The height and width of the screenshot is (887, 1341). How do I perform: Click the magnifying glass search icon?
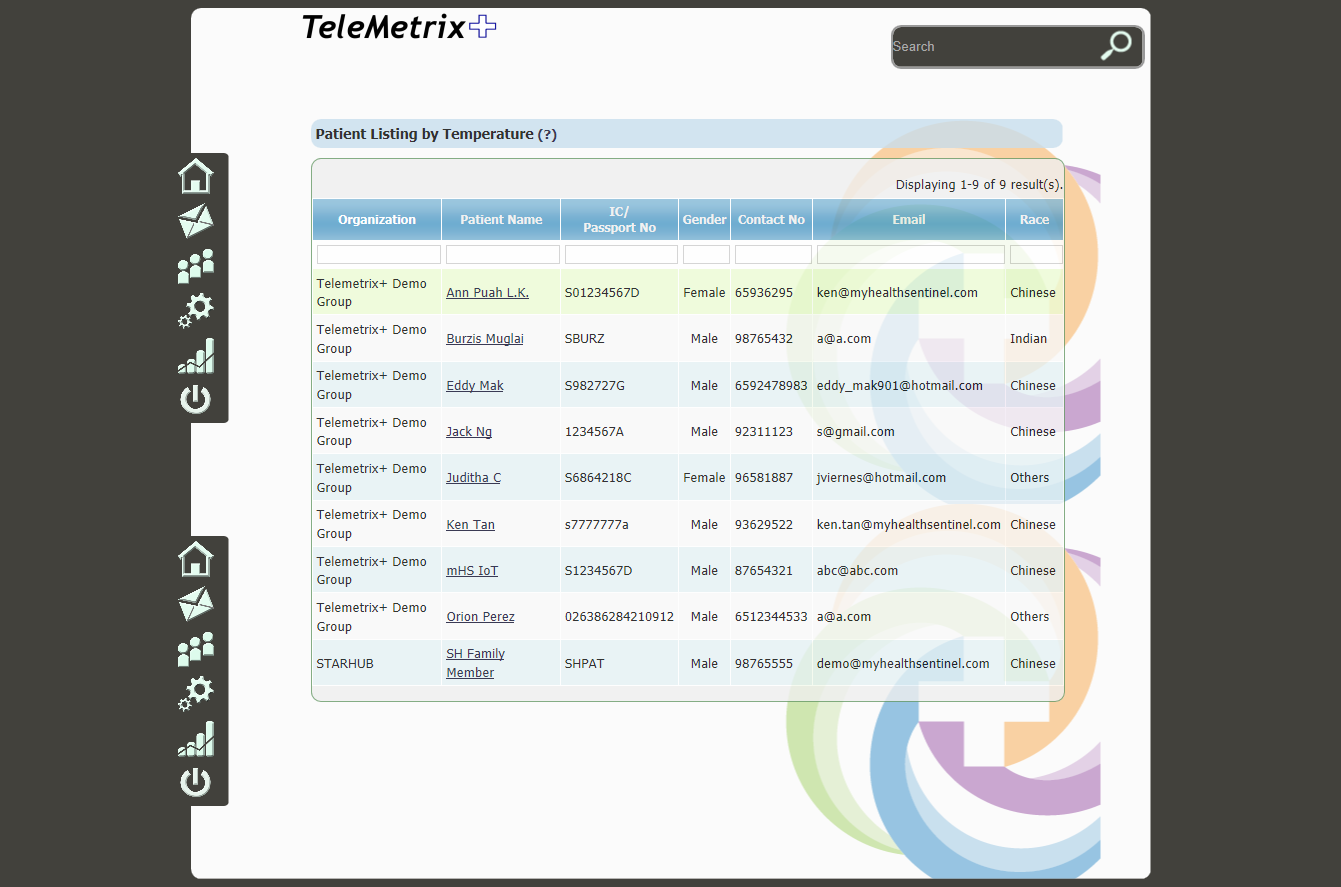[x=1115, y=46]
